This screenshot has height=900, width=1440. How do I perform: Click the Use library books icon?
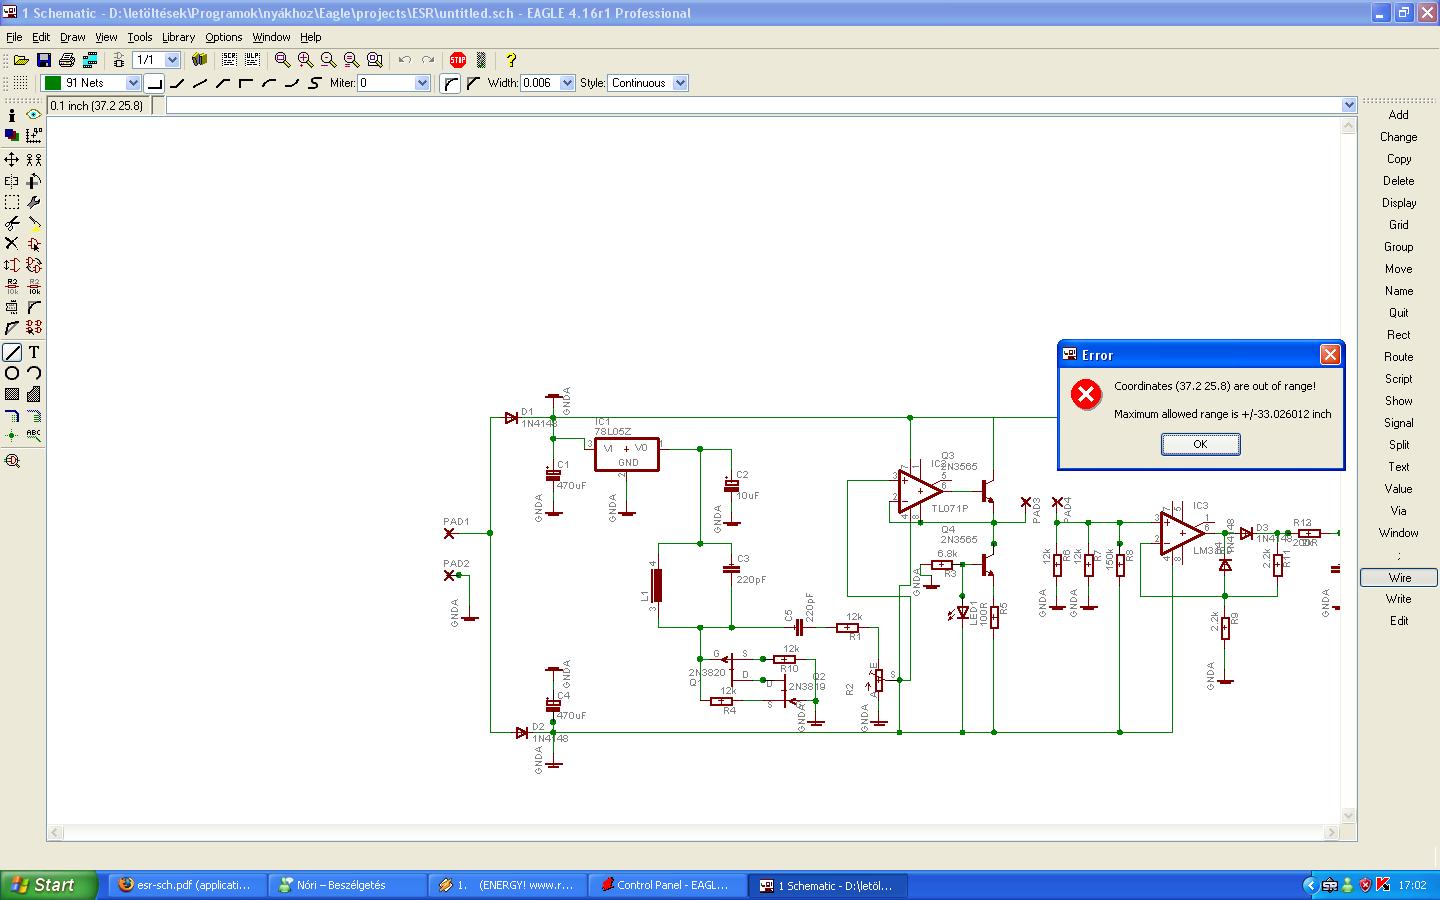(x=199, y=60)
